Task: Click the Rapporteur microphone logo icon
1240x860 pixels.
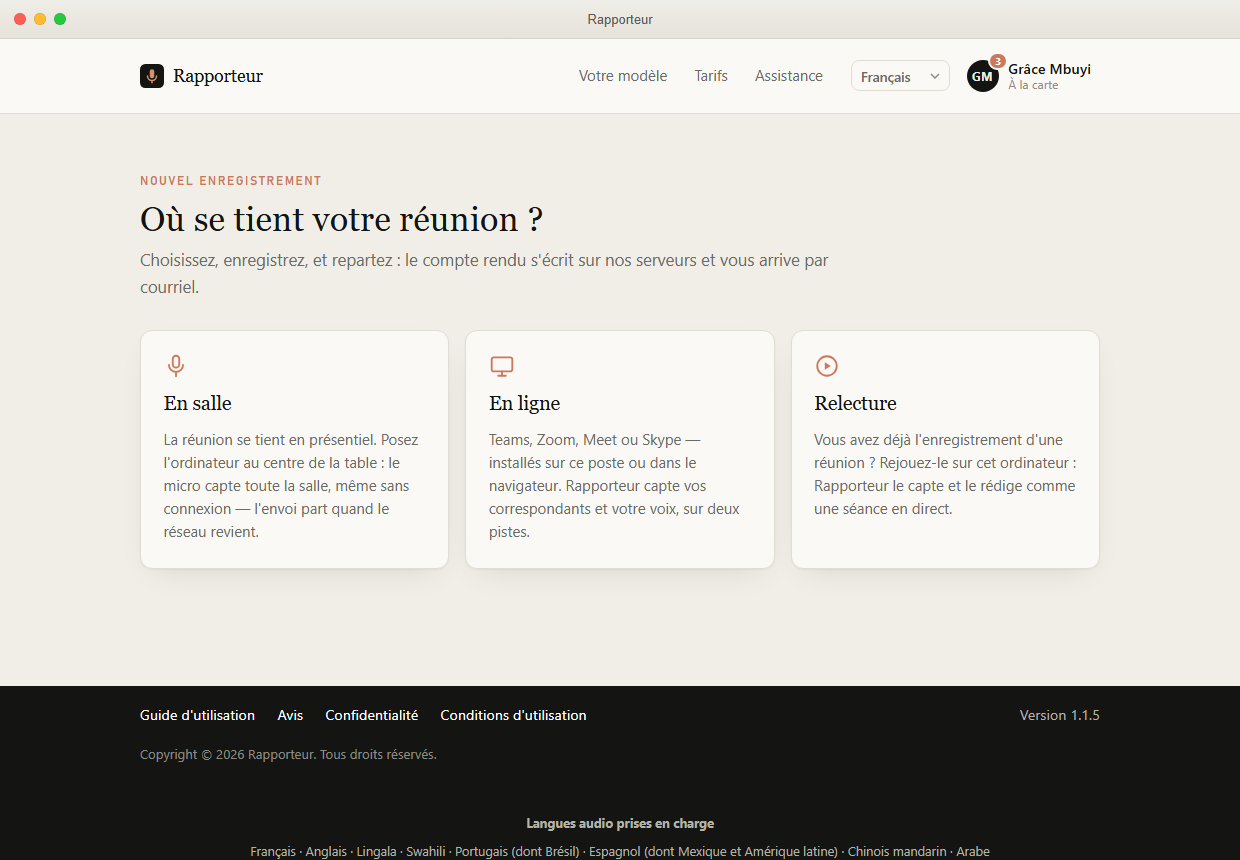Action: coord(152,76)
